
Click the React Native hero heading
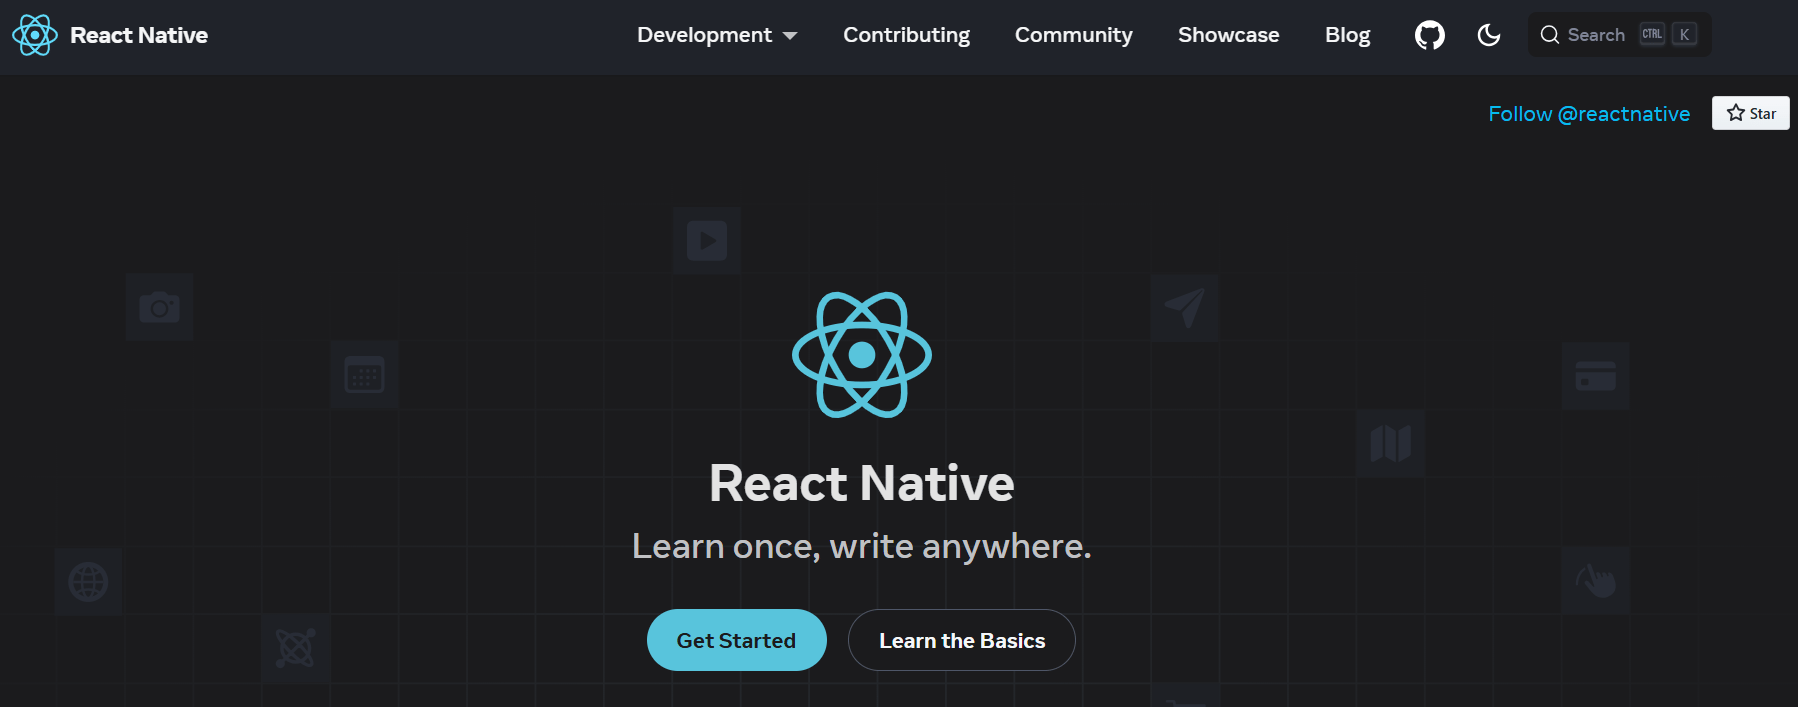tap(862, 483)
